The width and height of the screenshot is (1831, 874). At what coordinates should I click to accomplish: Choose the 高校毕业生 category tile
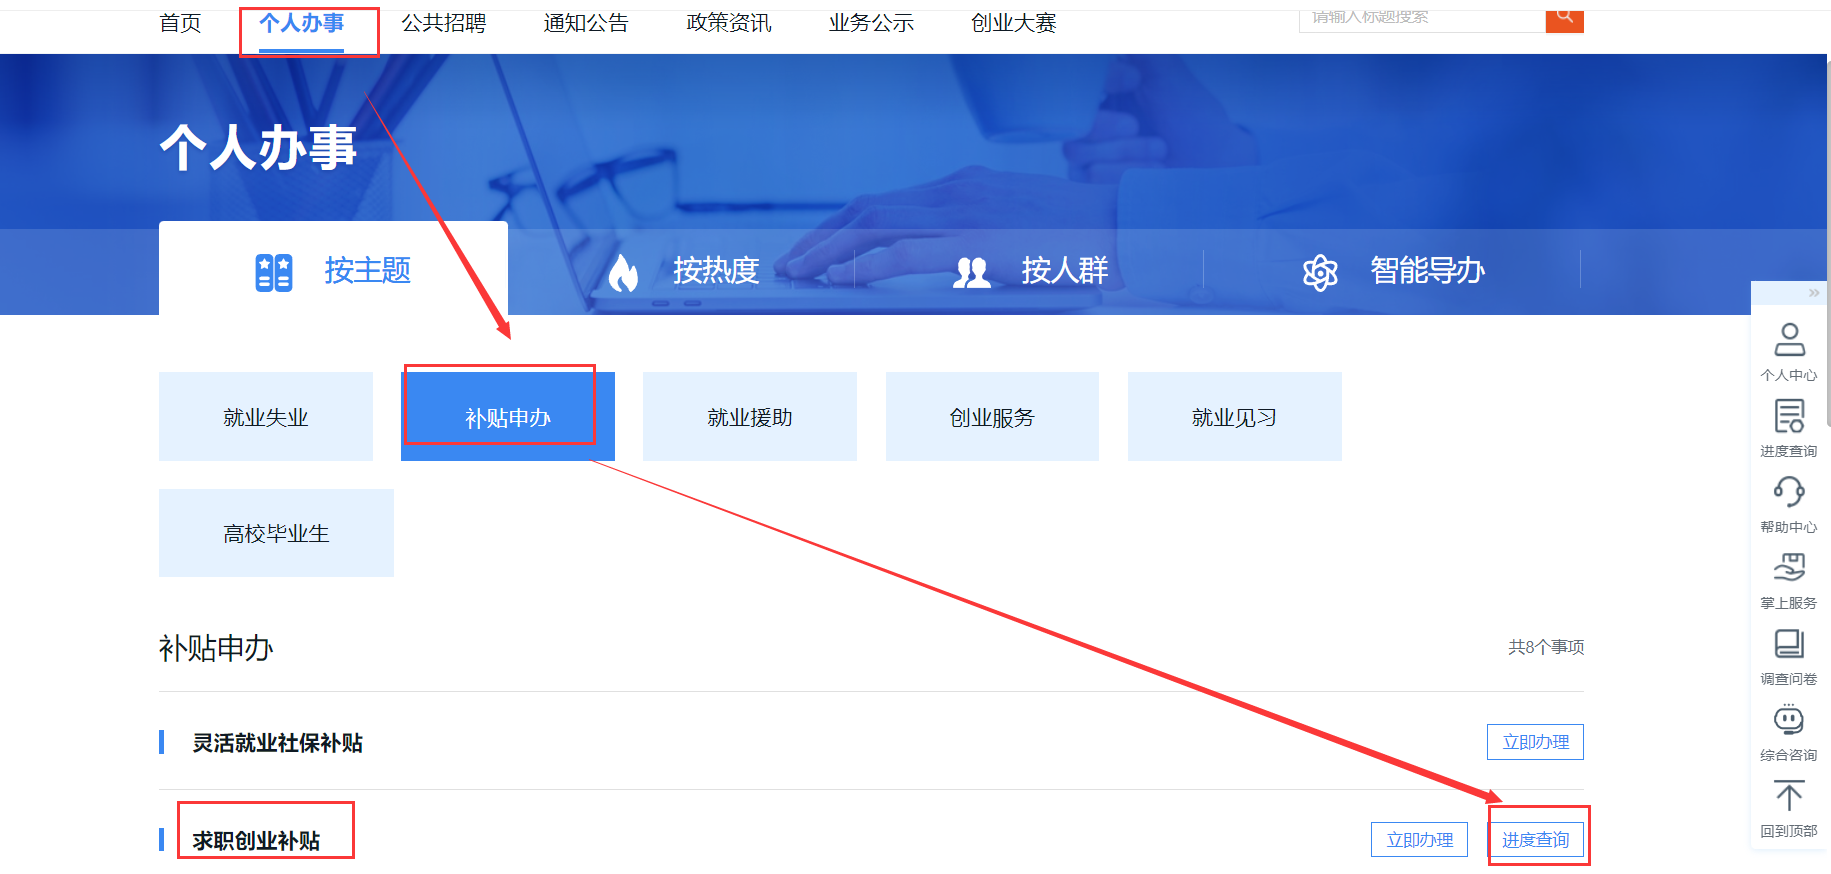tap(276, 533)
